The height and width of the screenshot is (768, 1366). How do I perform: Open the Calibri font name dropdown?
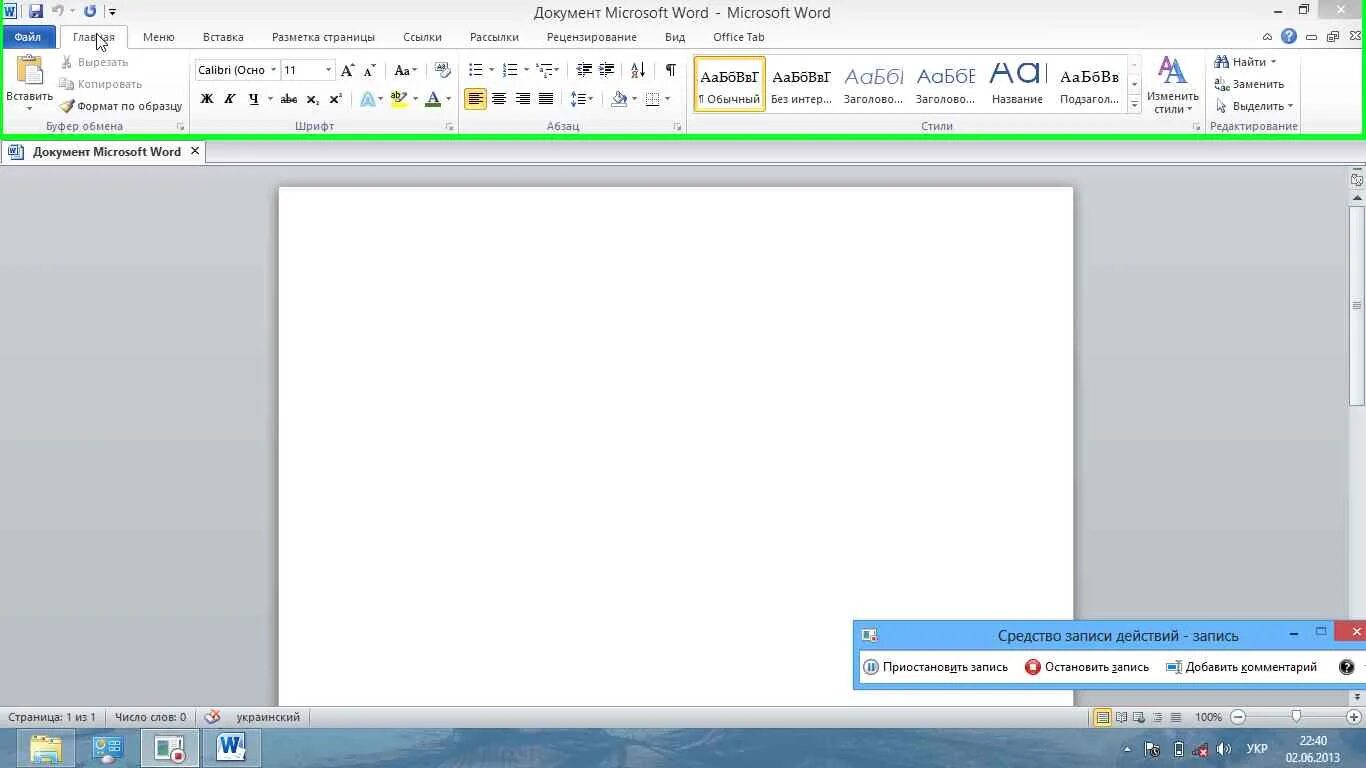(273, 70)
